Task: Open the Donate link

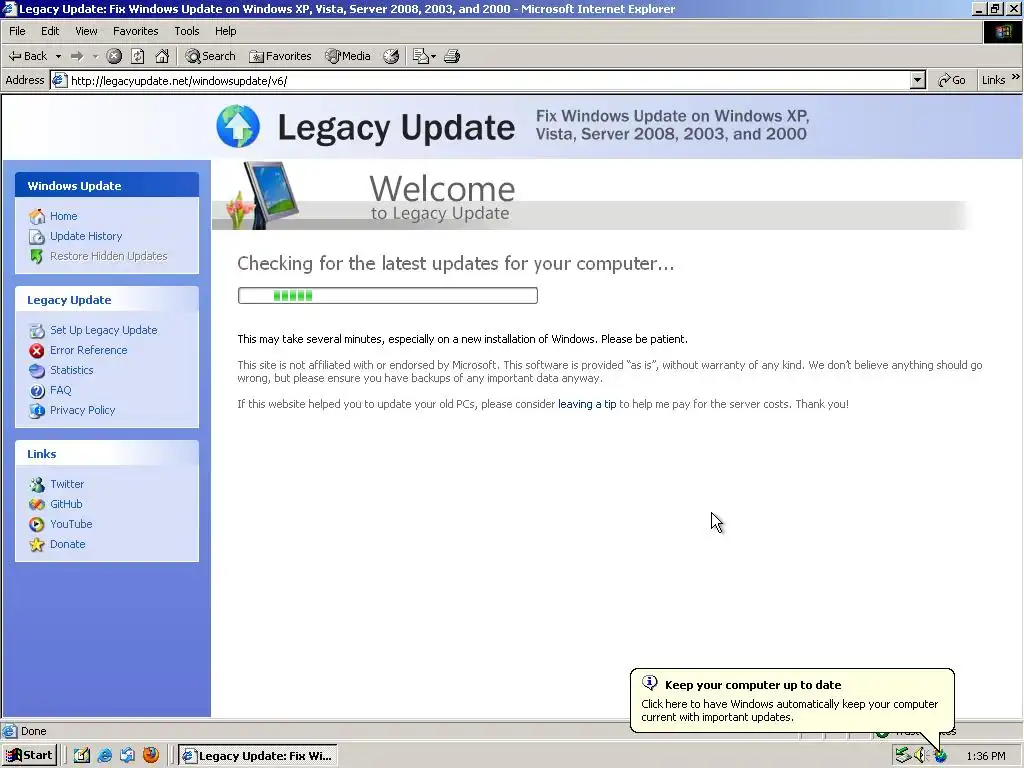Action: click(x=67, y=544)
